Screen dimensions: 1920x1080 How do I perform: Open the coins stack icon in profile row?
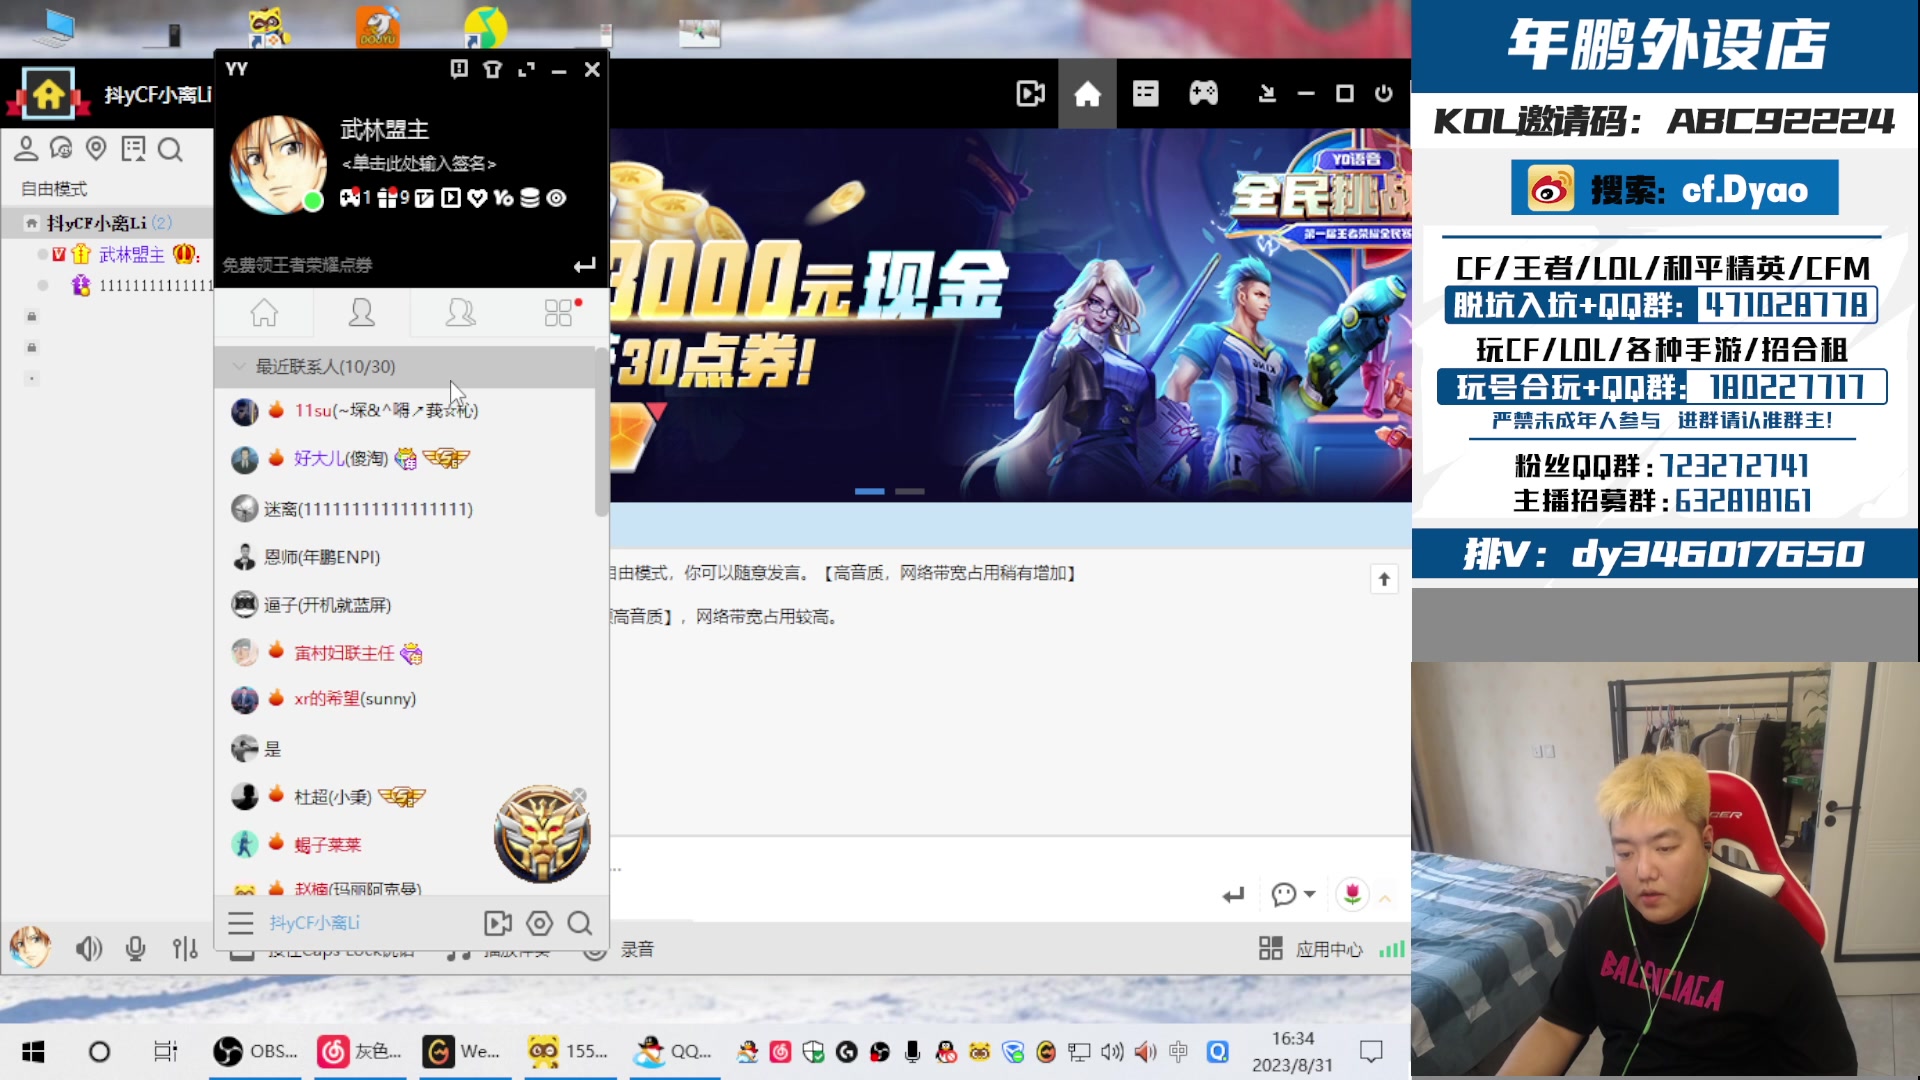click(530, 198)
